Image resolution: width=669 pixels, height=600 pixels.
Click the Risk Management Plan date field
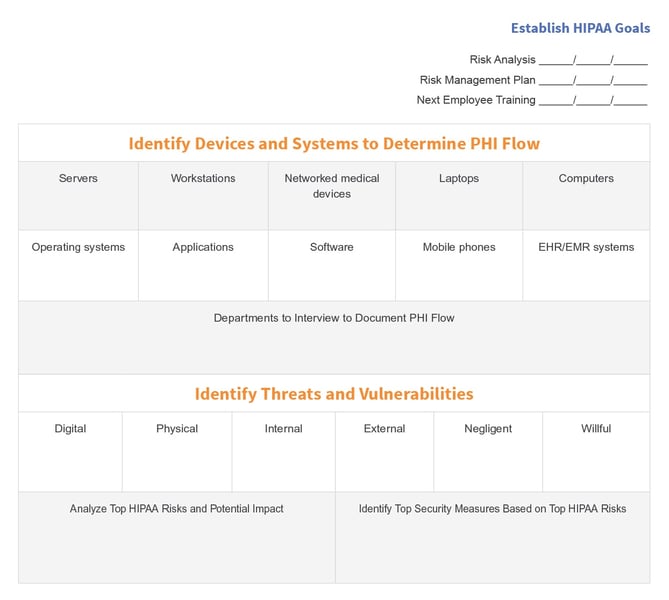tap(592, 80)
